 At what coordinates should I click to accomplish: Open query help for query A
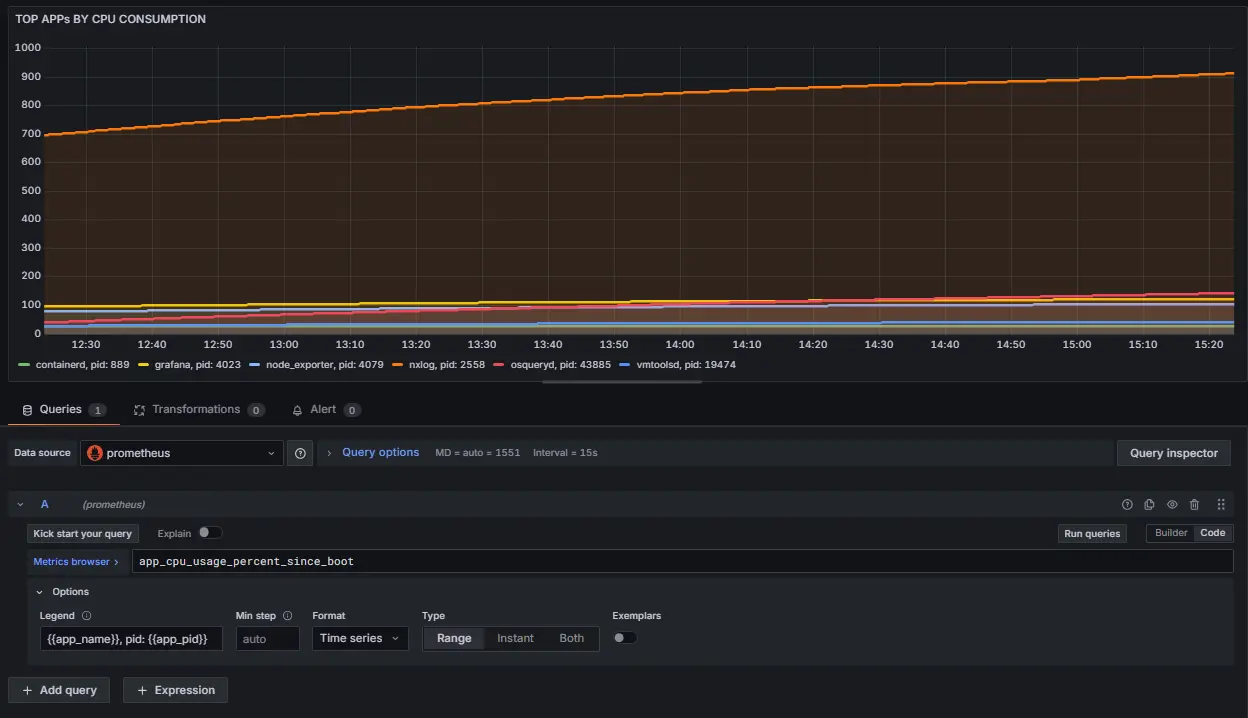(1127, 505)
